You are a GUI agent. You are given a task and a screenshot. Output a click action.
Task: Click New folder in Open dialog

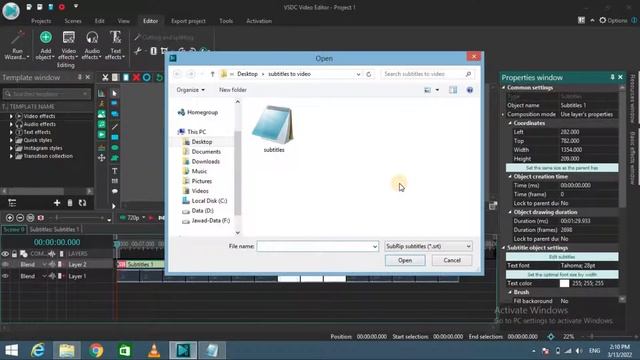(x=233, y=90)
